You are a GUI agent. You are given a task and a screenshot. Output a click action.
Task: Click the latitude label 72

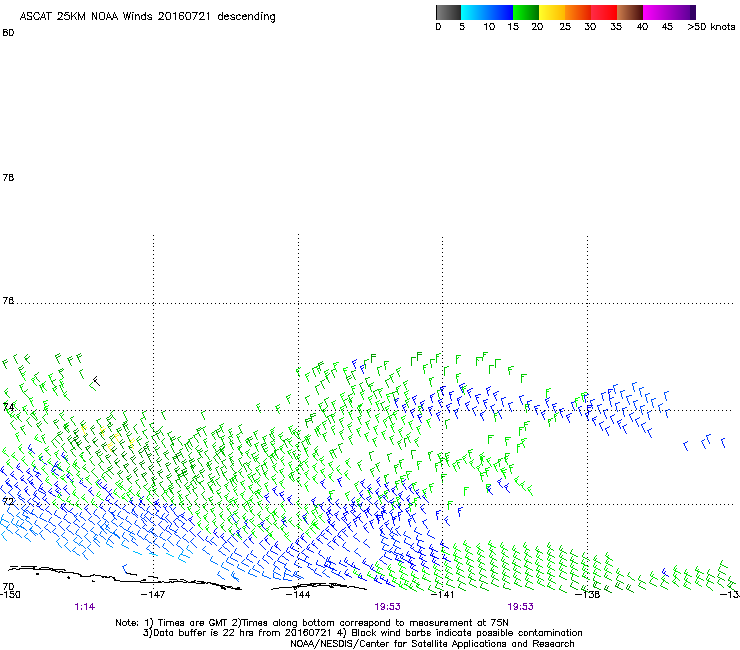8,501
